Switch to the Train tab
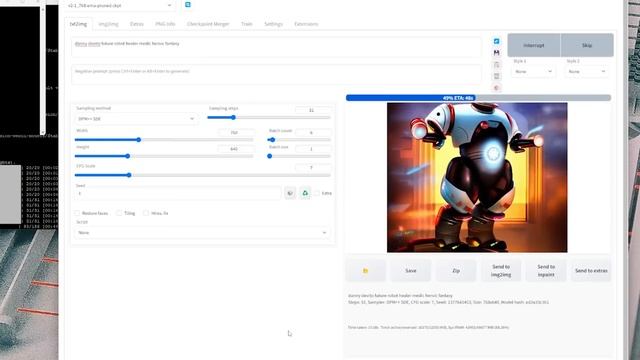640x360 pixels. click(247, 24)
